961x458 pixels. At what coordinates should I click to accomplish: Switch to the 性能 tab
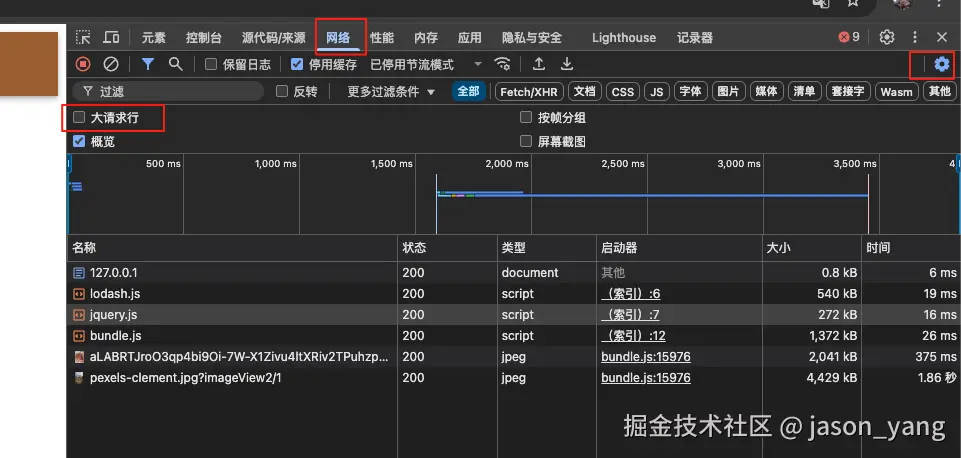(x=382, y=37)
